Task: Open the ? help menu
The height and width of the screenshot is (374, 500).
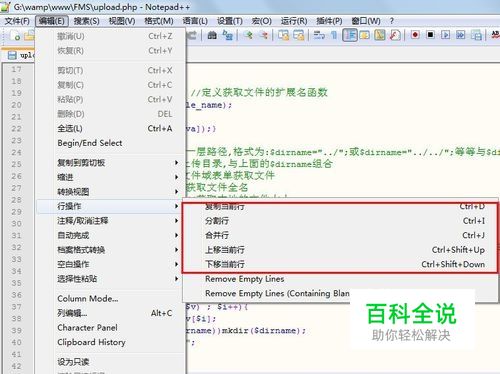Action: [392, 21]
